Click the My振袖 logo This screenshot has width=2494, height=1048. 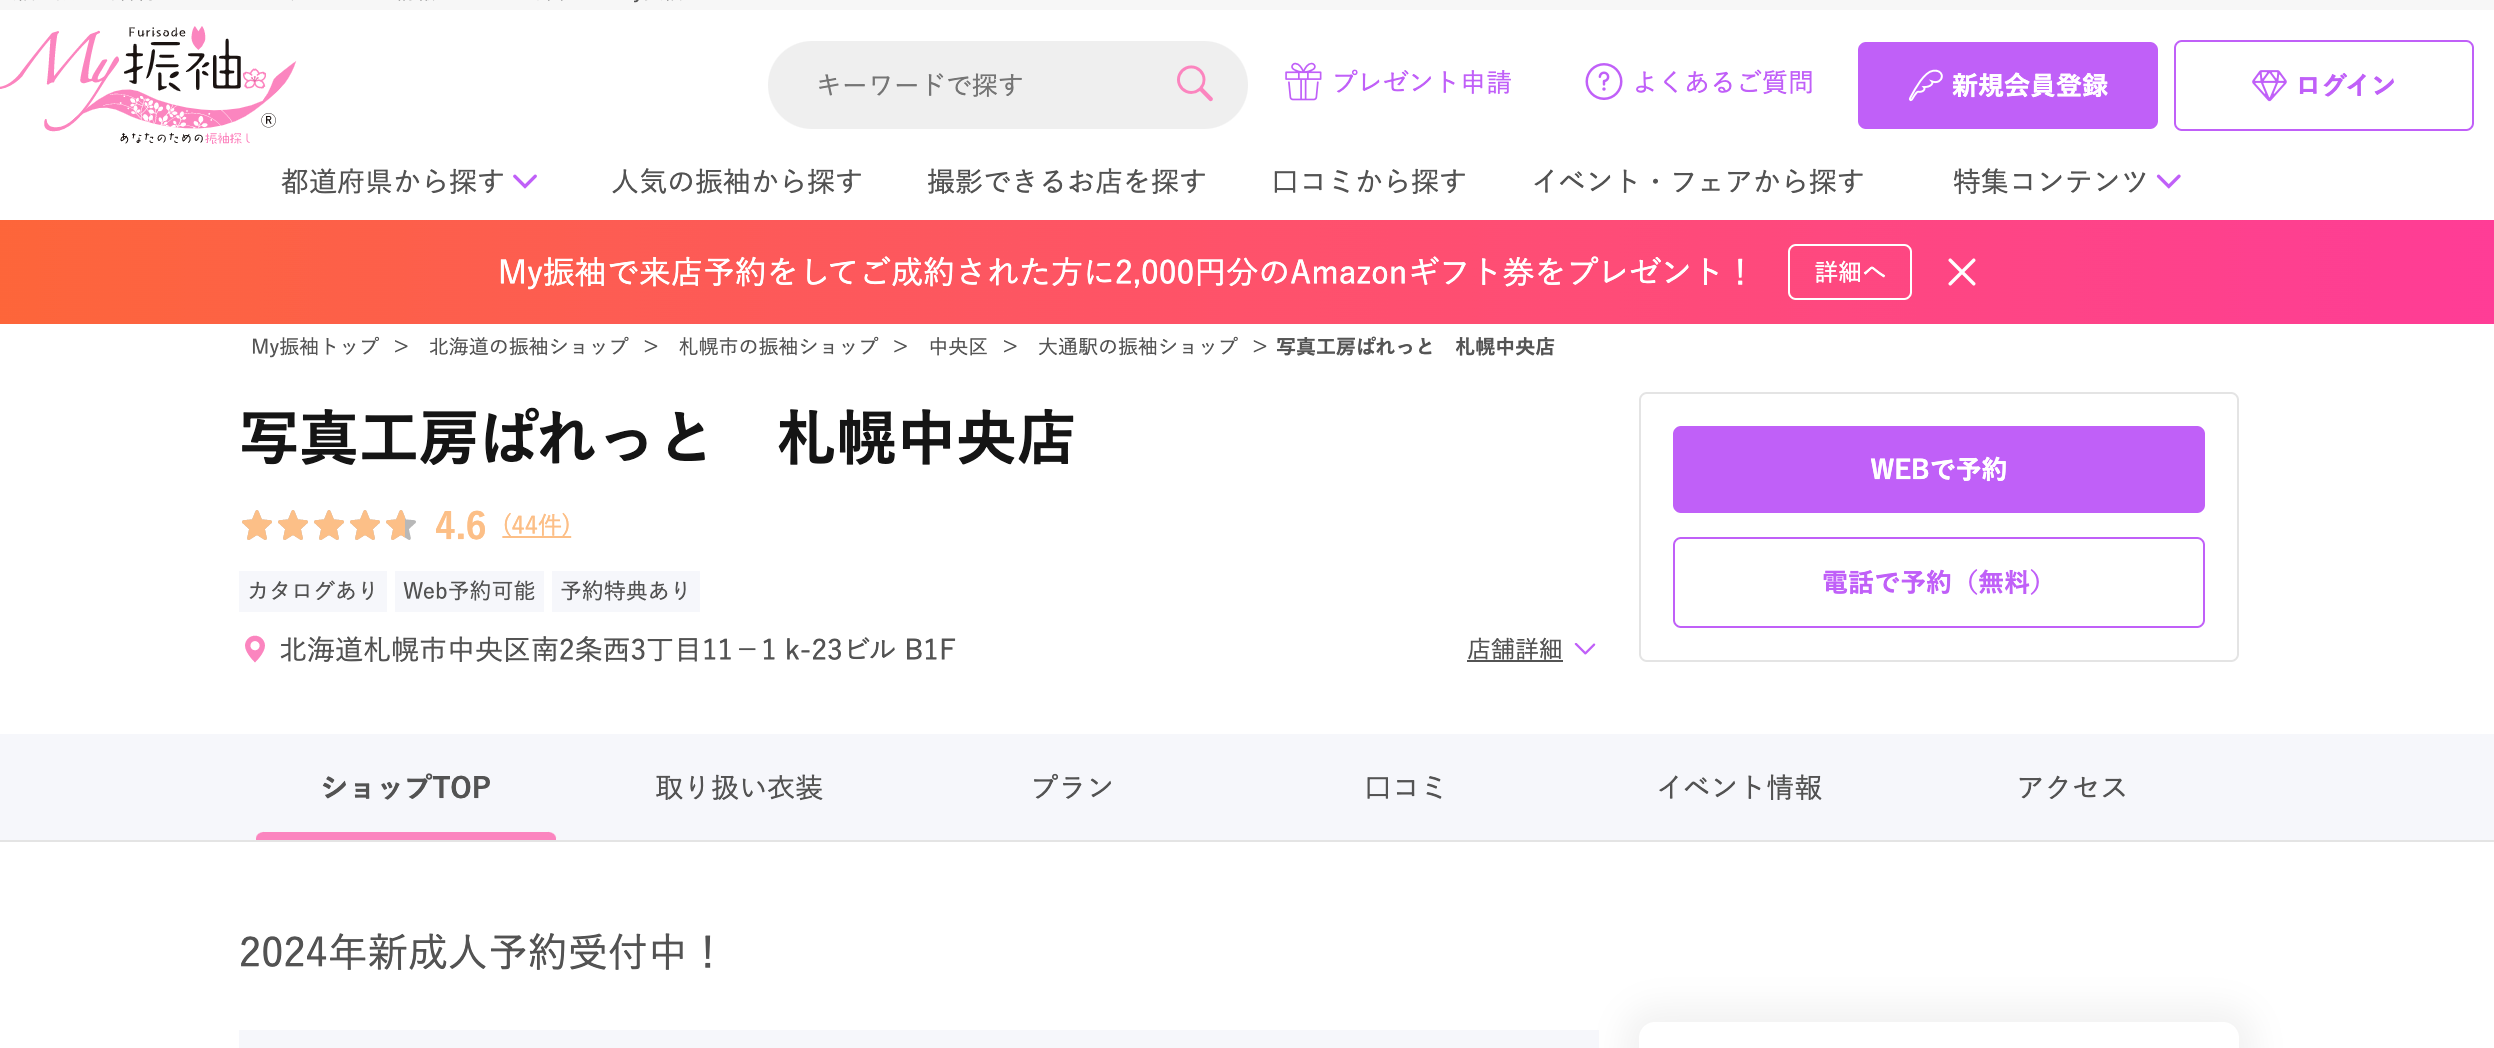148,85
